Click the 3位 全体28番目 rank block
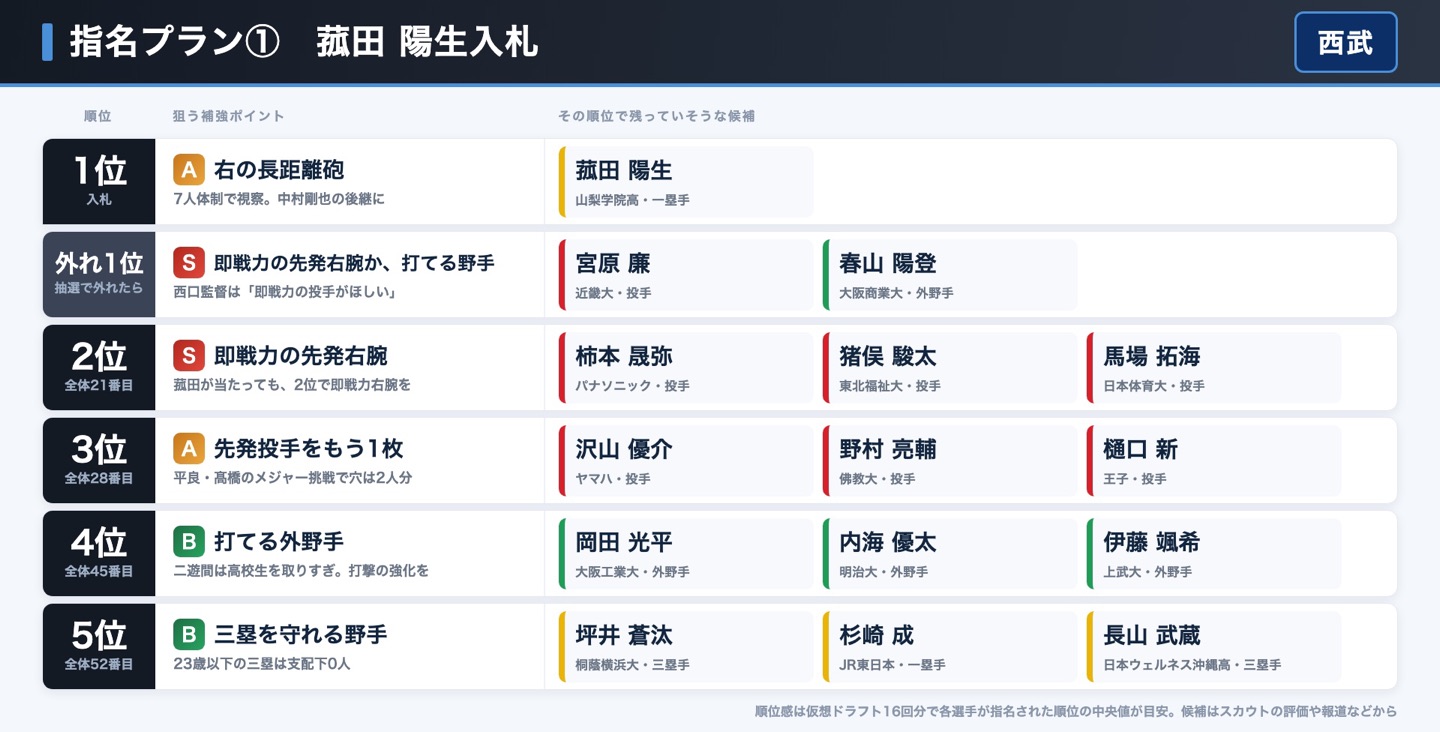The height and width of the screenshot is (732, 1440). [x=99, y=461]
